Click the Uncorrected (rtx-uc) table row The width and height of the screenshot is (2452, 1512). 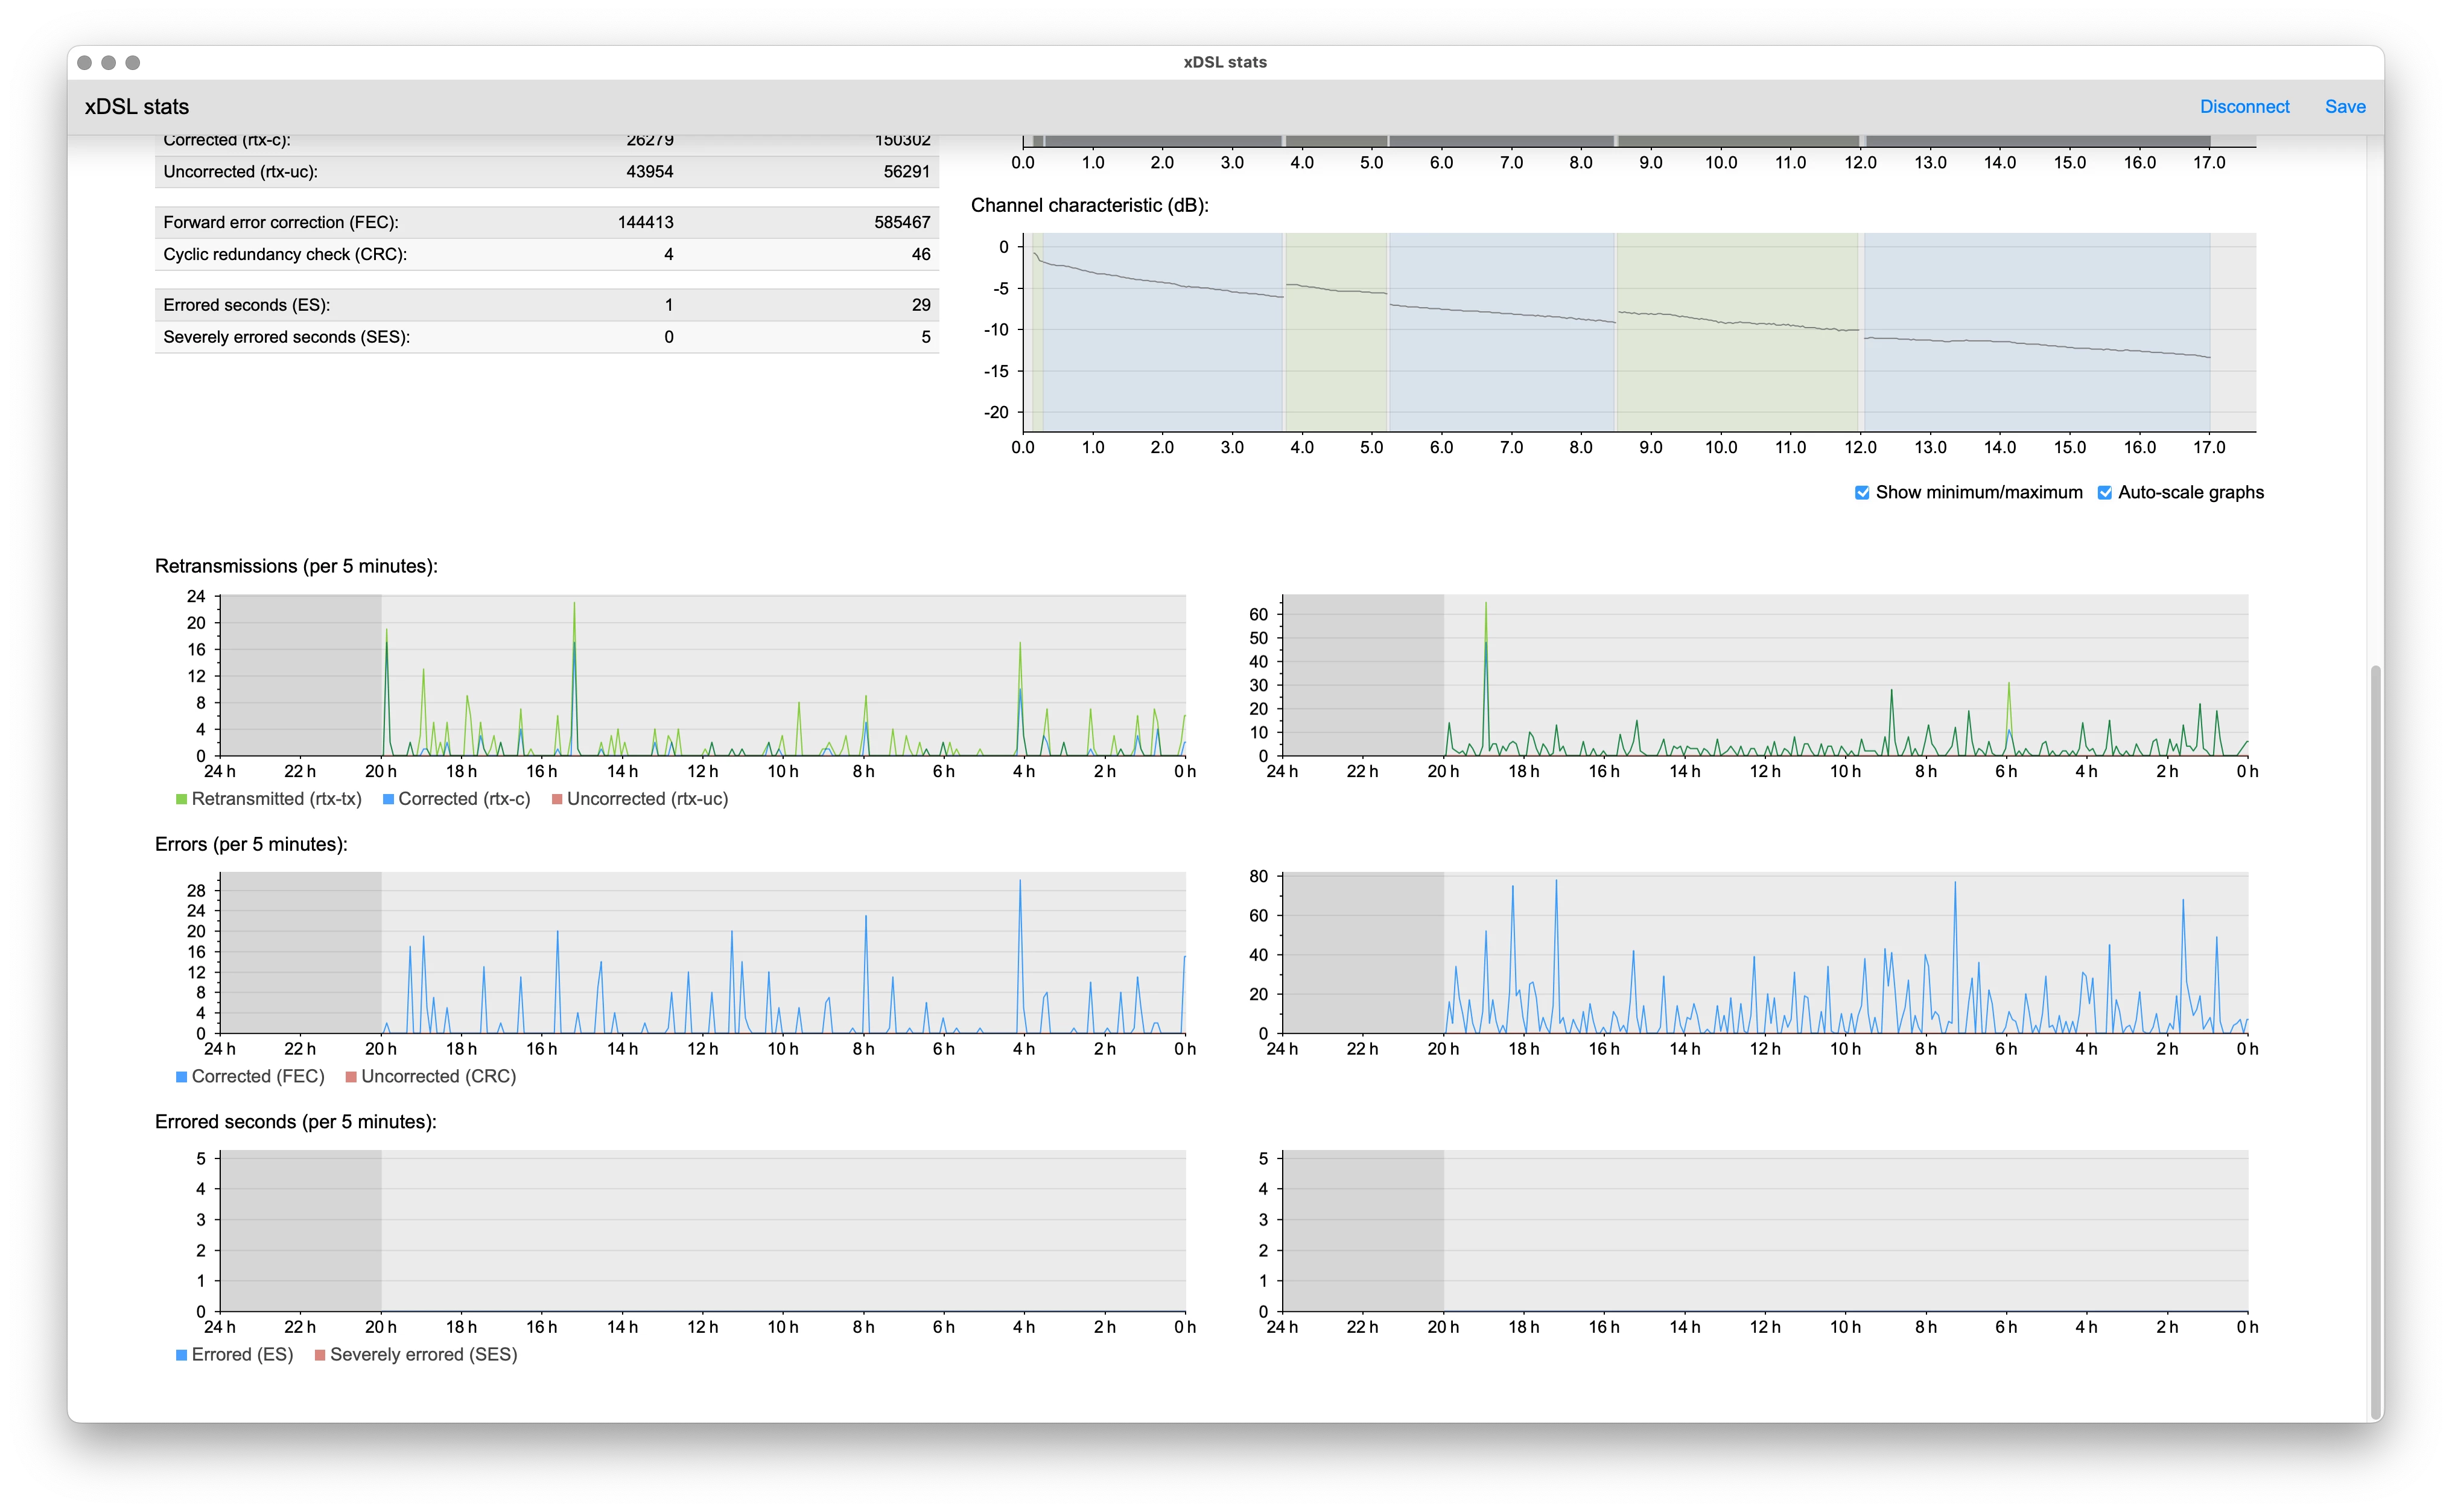[x=546, y=172]
